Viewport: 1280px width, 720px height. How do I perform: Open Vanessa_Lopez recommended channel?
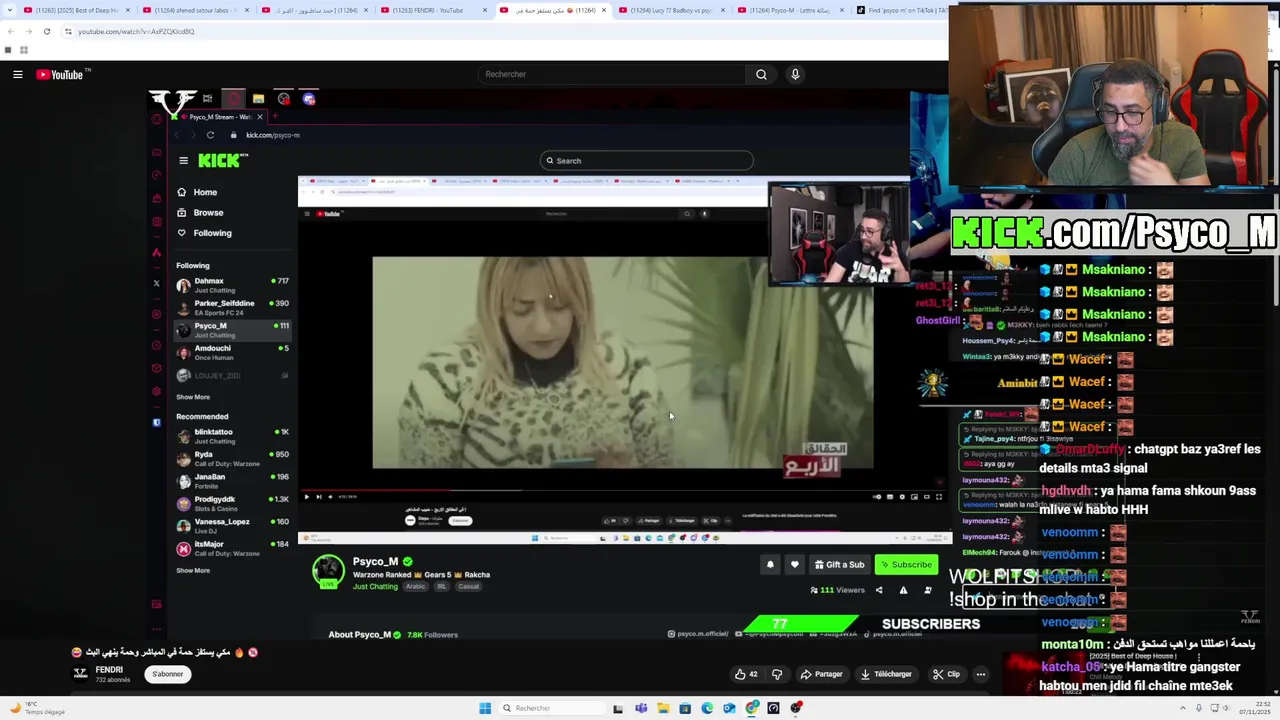pos(232,526)
